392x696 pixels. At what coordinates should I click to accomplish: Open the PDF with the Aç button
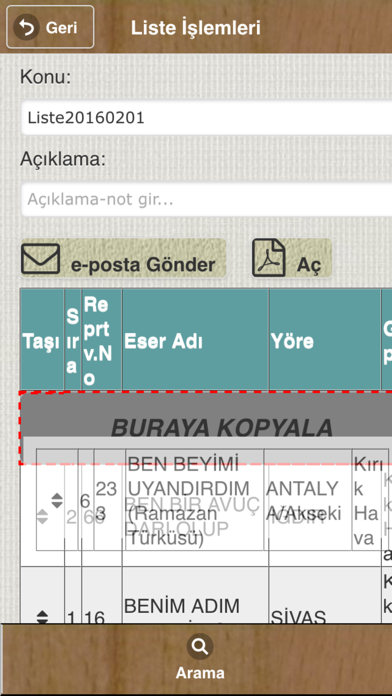click(292, 259)
